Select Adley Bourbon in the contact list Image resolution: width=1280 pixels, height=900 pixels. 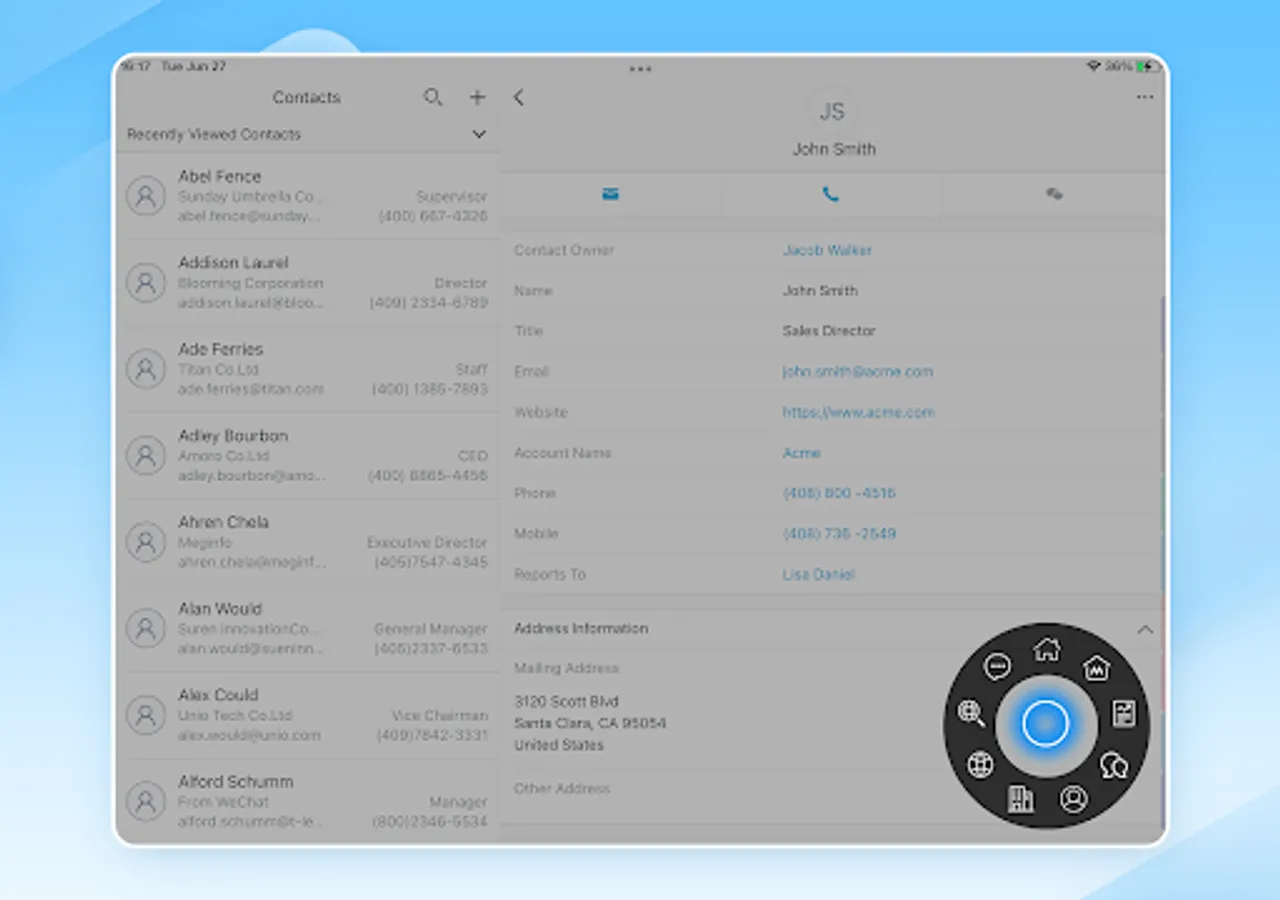[307, 455]
